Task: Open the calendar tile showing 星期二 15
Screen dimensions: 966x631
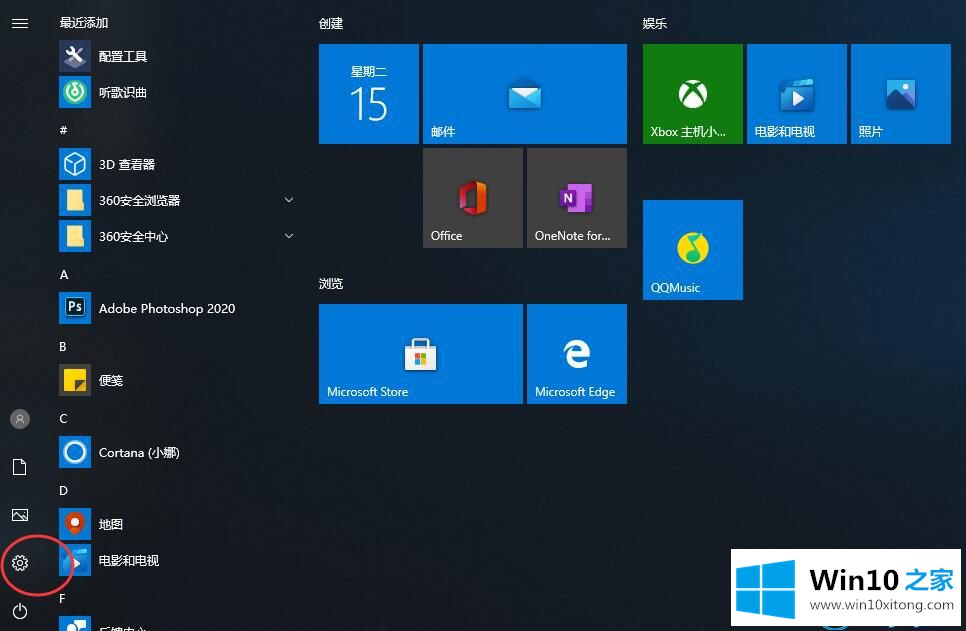Action: 368,94
